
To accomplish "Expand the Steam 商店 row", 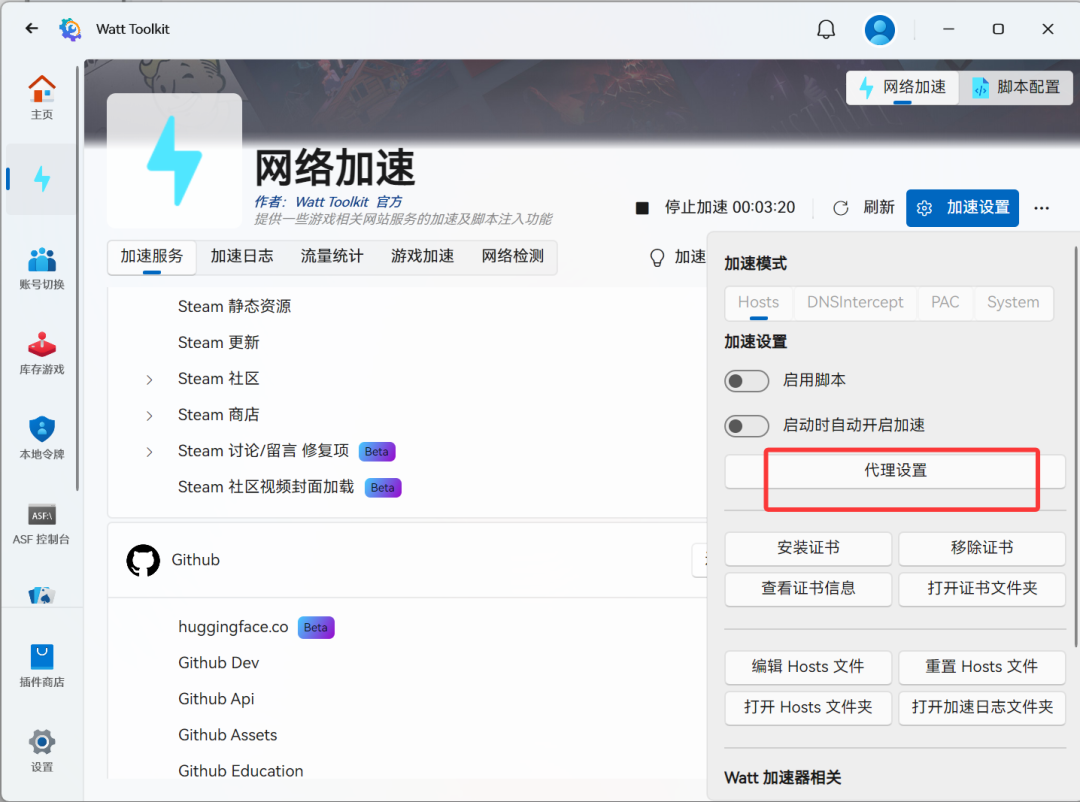I will click(x=149, y=415).
